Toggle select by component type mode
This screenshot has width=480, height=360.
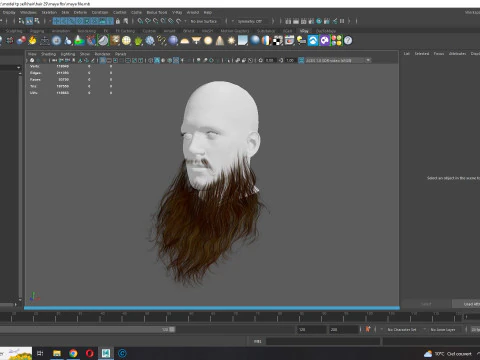[x=37, y=21]
